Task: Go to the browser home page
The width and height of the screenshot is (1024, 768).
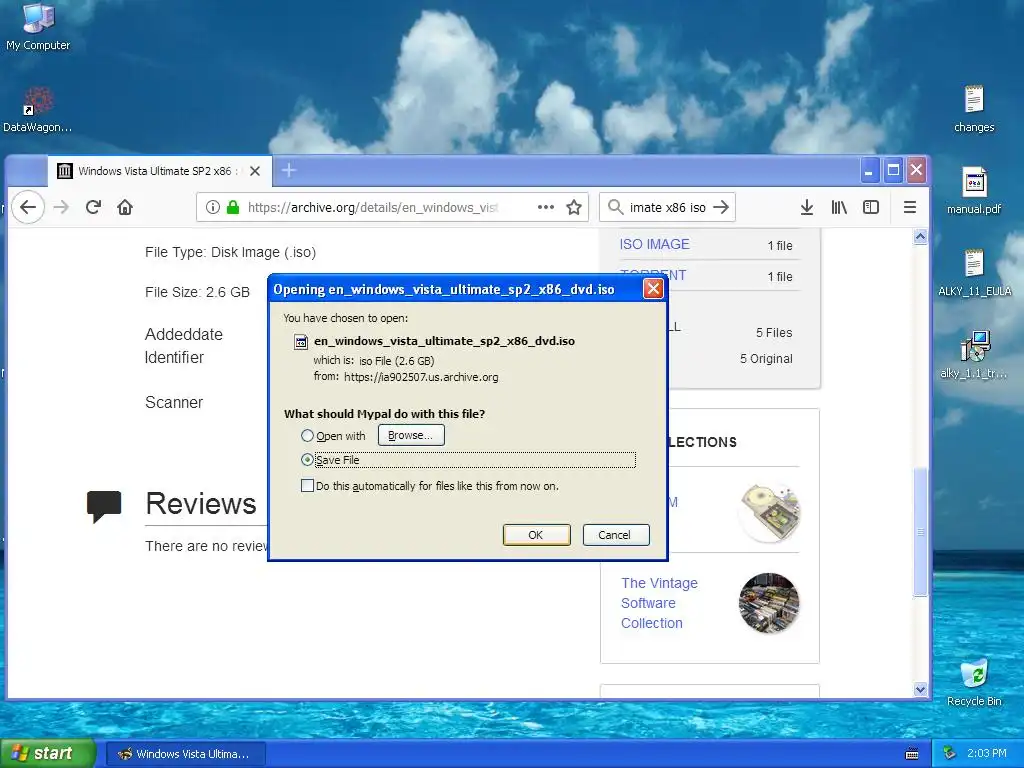Action: click(x=125, y=207)
